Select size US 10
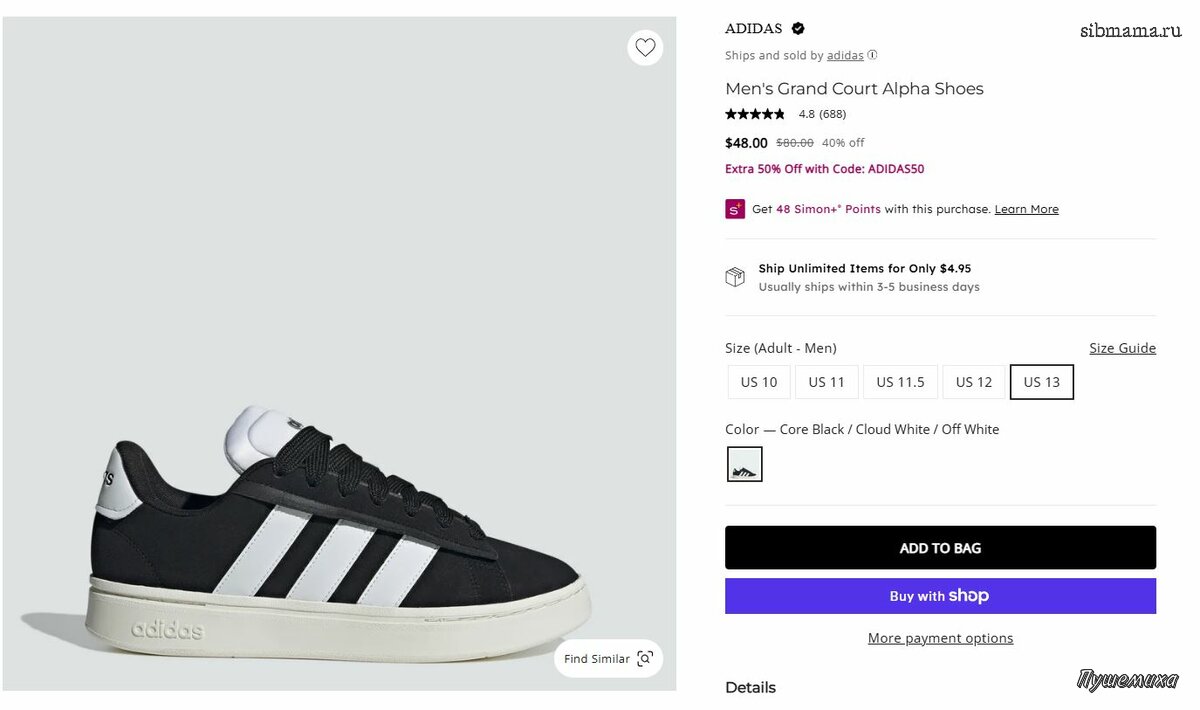Viewport: 1200px width, 710px height. (x=759, y=382)
